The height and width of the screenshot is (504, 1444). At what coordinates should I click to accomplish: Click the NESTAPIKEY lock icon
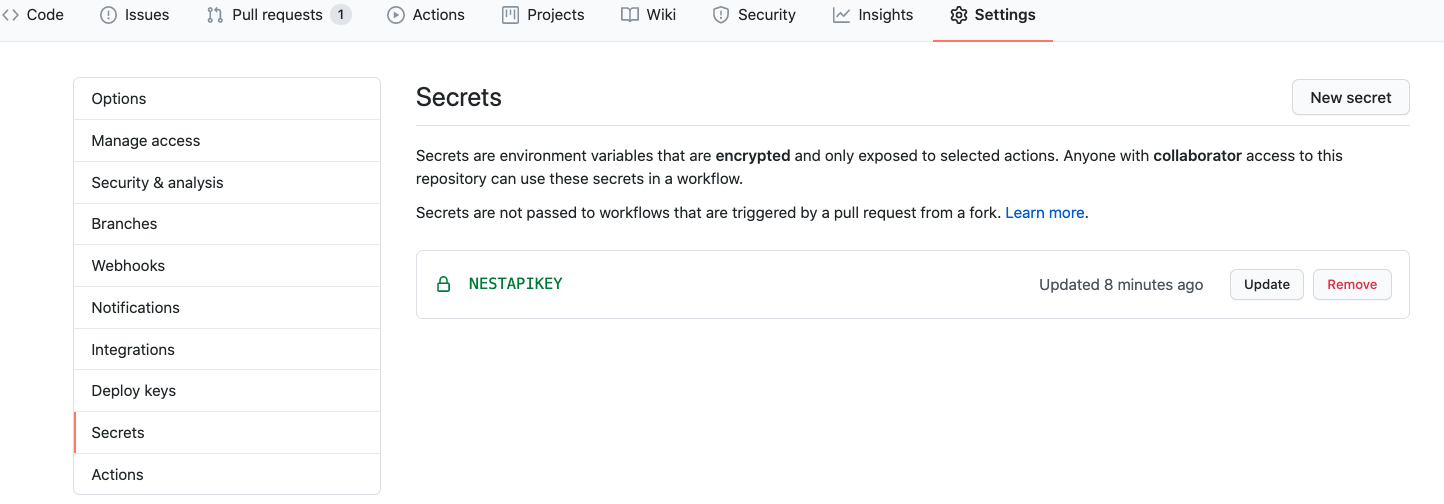(443, 284)
